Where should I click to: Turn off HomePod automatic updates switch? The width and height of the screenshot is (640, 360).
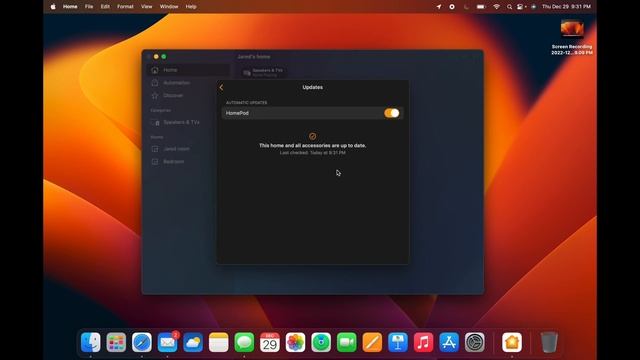391,113
